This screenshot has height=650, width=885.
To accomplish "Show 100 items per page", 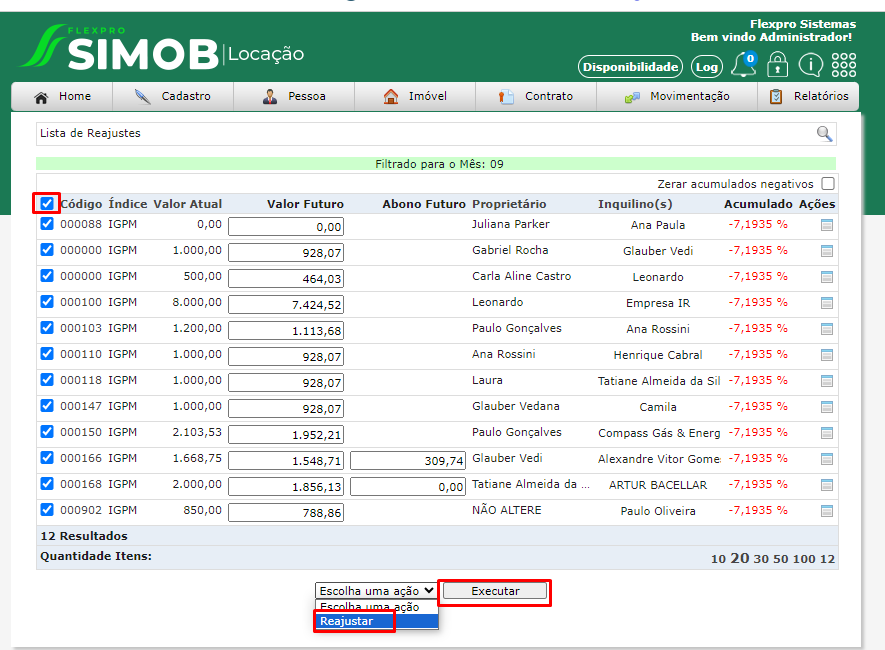I will [x=804, y=559].
